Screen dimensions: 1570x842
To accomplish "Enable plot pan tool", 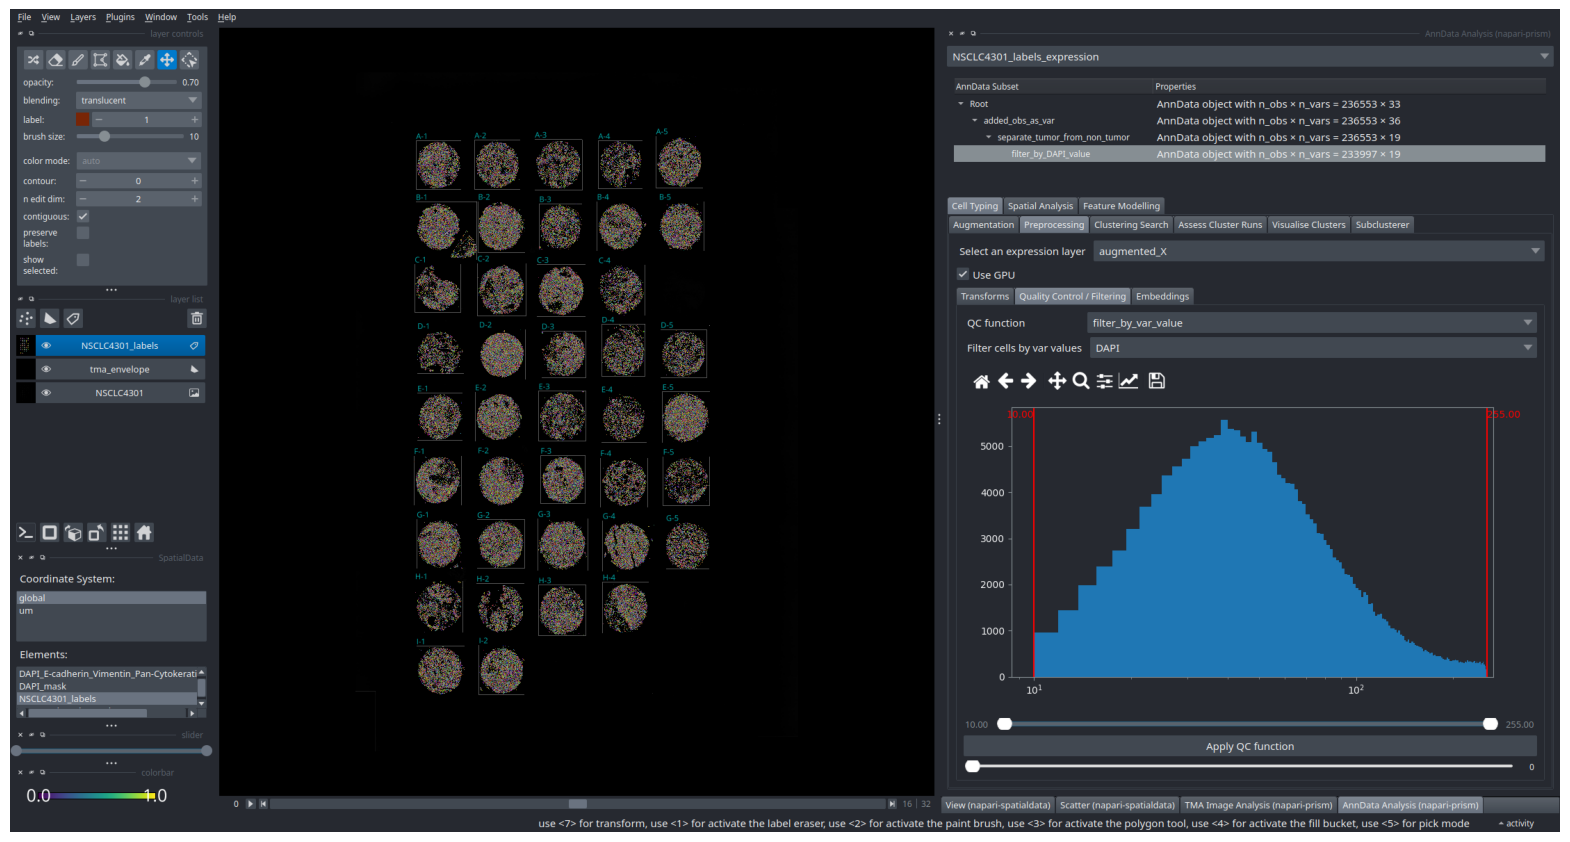I will click(x=1056, y=381).
